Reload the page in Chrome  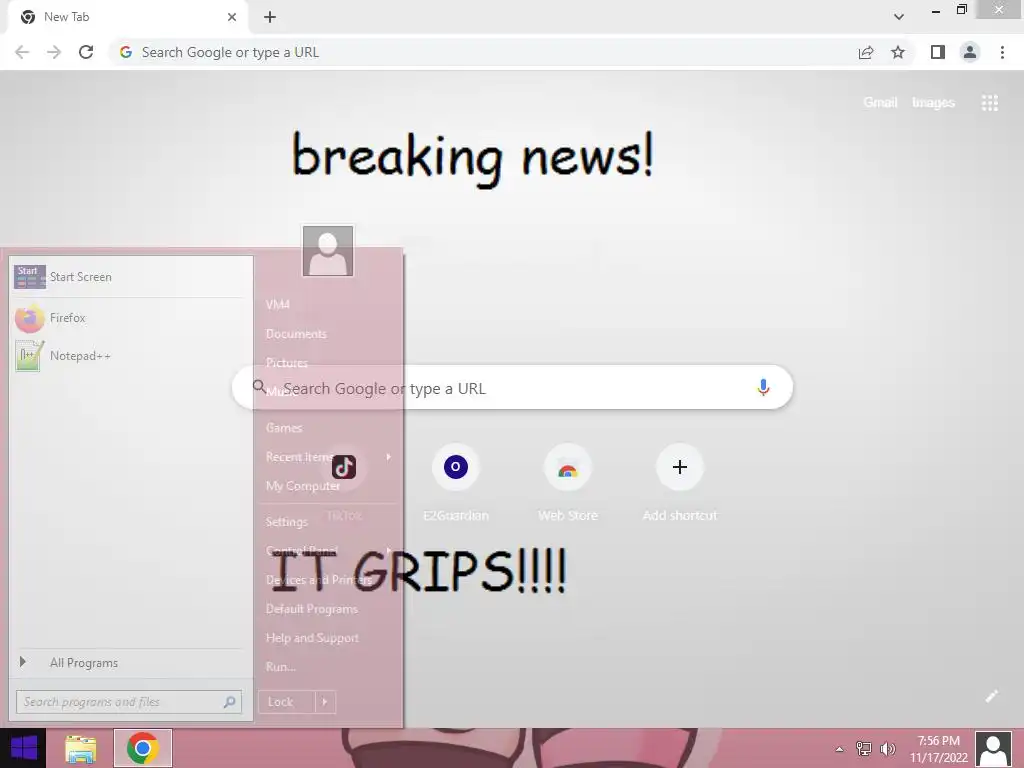[86, 52]
